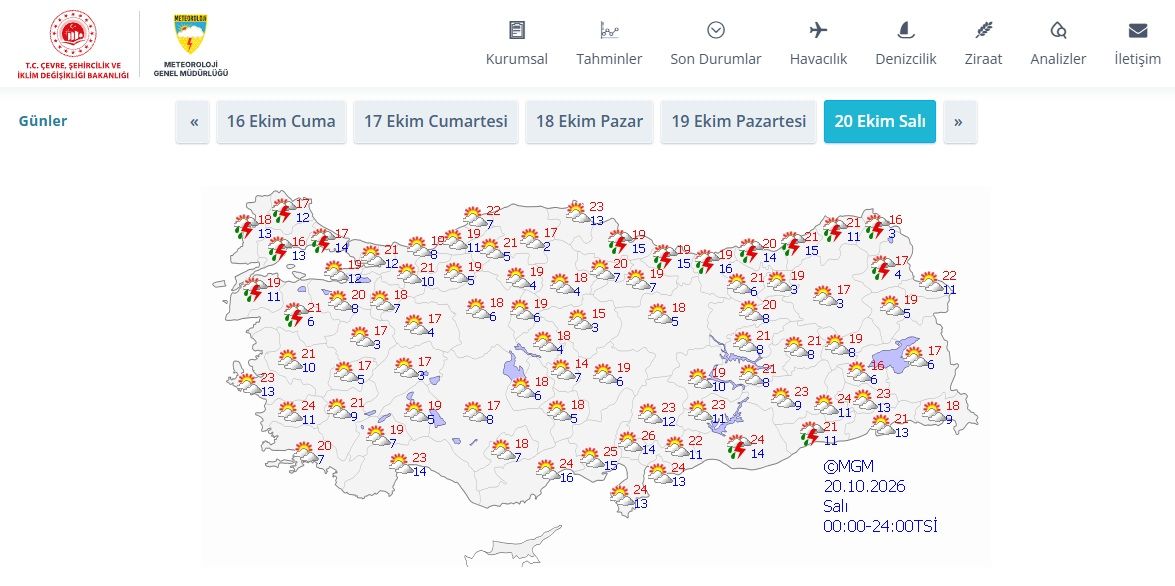This screenshot has height=586, width=1175.
Task: Click partly cloudy icon with 25 and 15
Action: point(591,458)
